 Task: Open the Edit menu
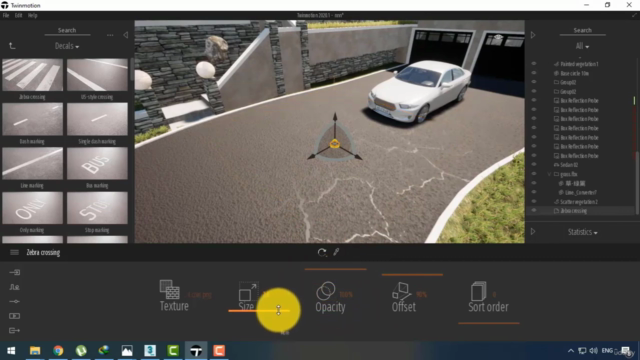click(x=18, y=16)
